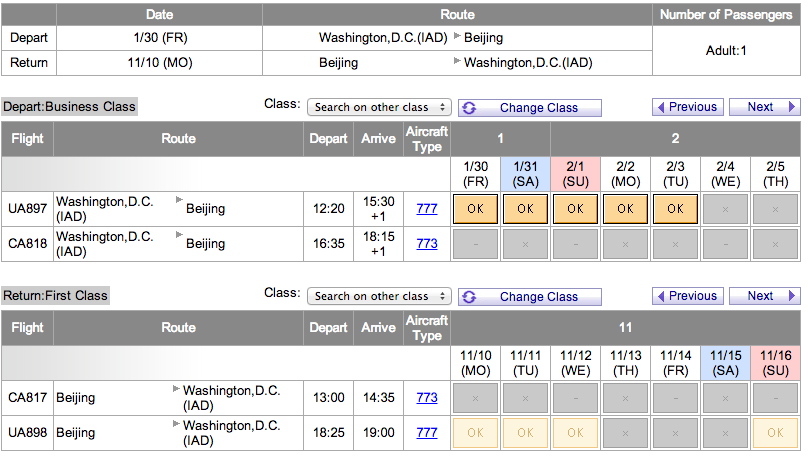Open the 777 aircraft link for UA897
This screenshot has height=456, width=808.
pyautogui.click(x=427, y=209)
